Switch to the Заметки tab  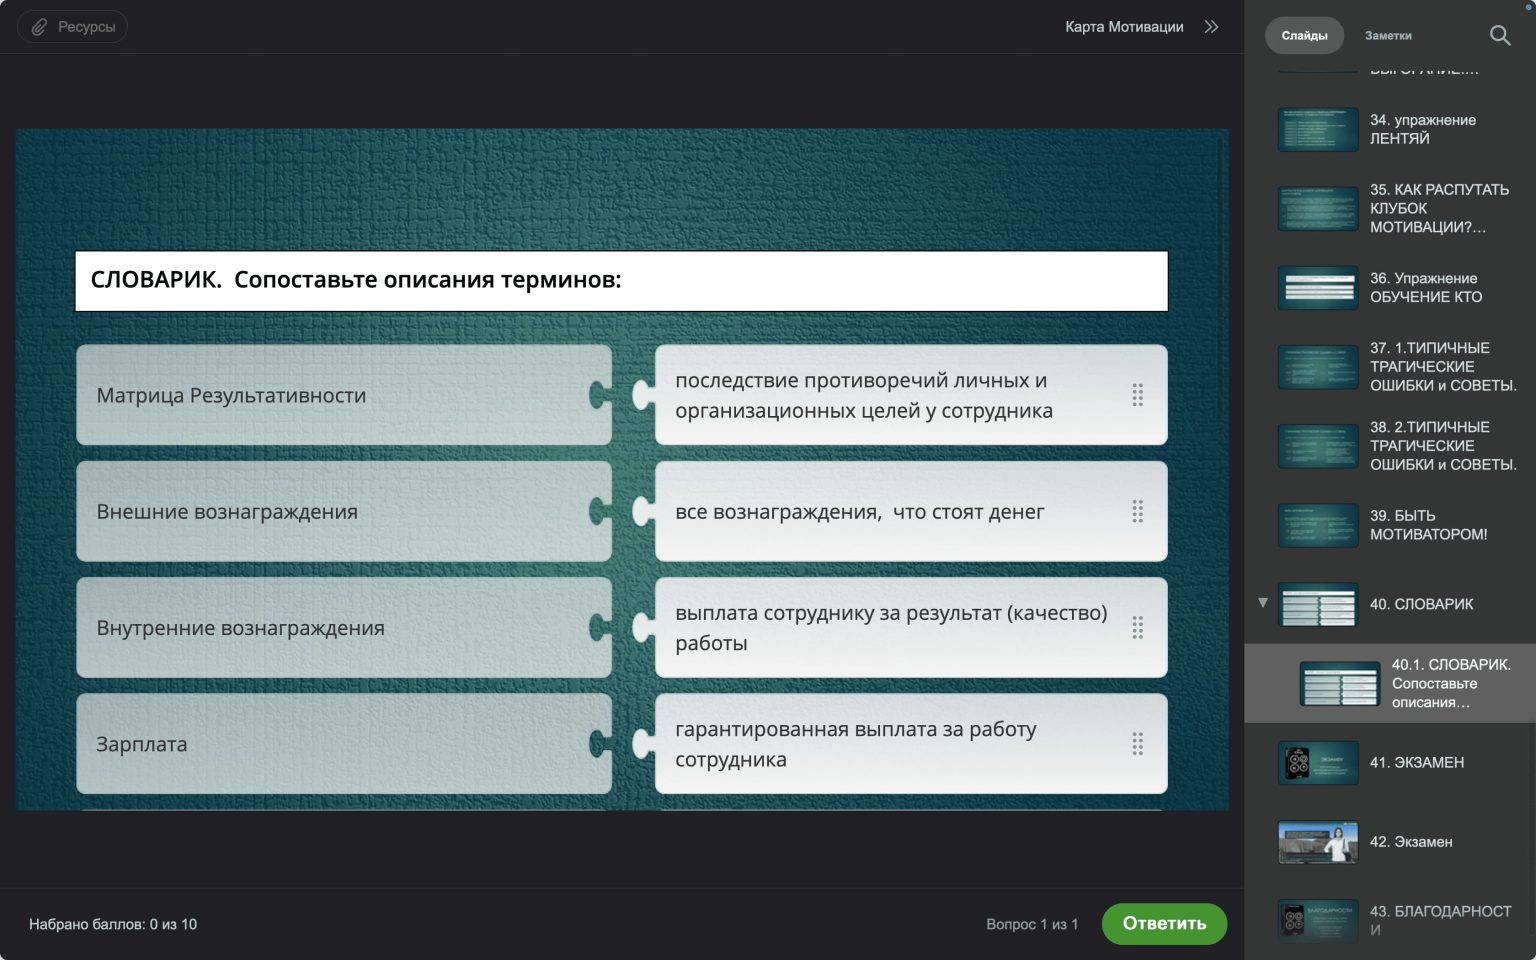click(1388, 36)
